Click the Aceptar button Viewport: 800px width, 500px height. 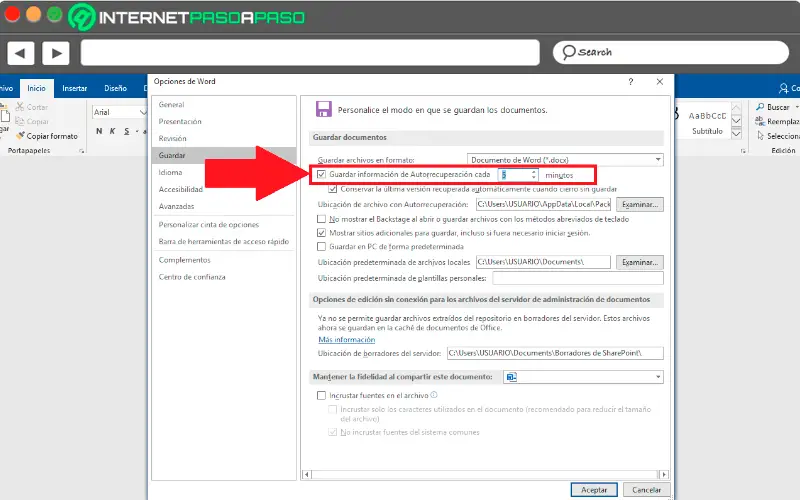[x=594, y=490]
